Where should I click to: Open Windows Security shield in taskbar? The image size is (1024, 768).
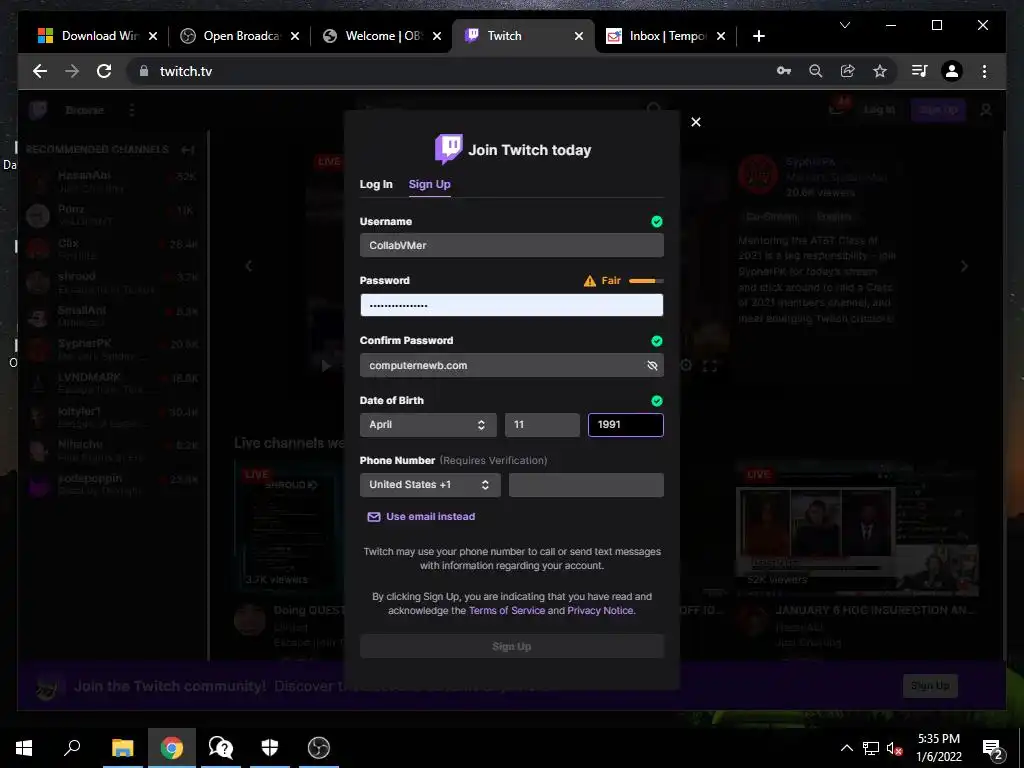click(x=270, y=748)
